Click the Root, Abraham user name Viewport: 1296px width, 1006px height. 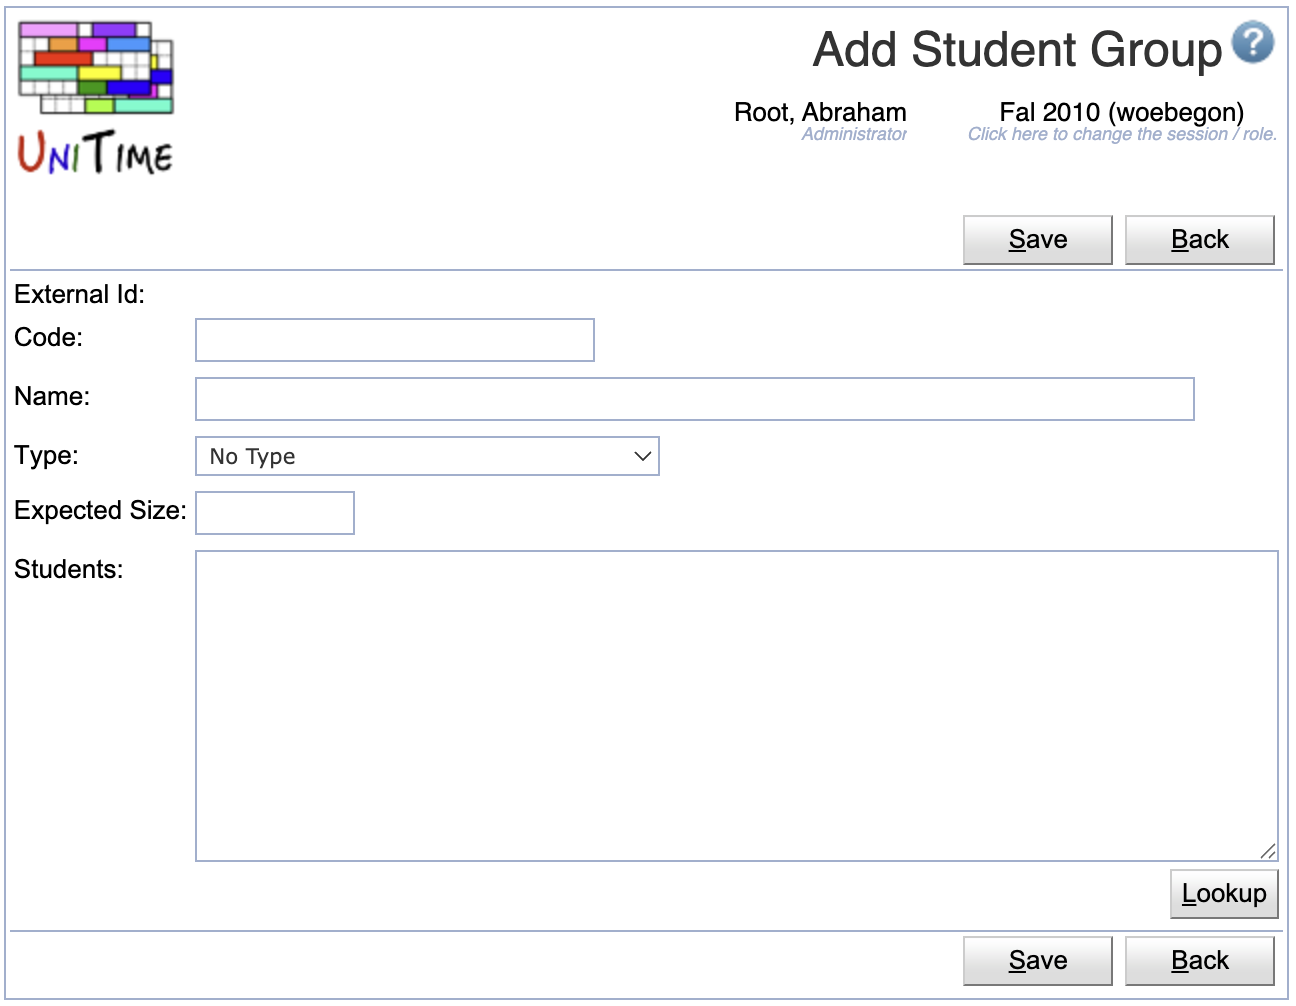pos(820,112)
